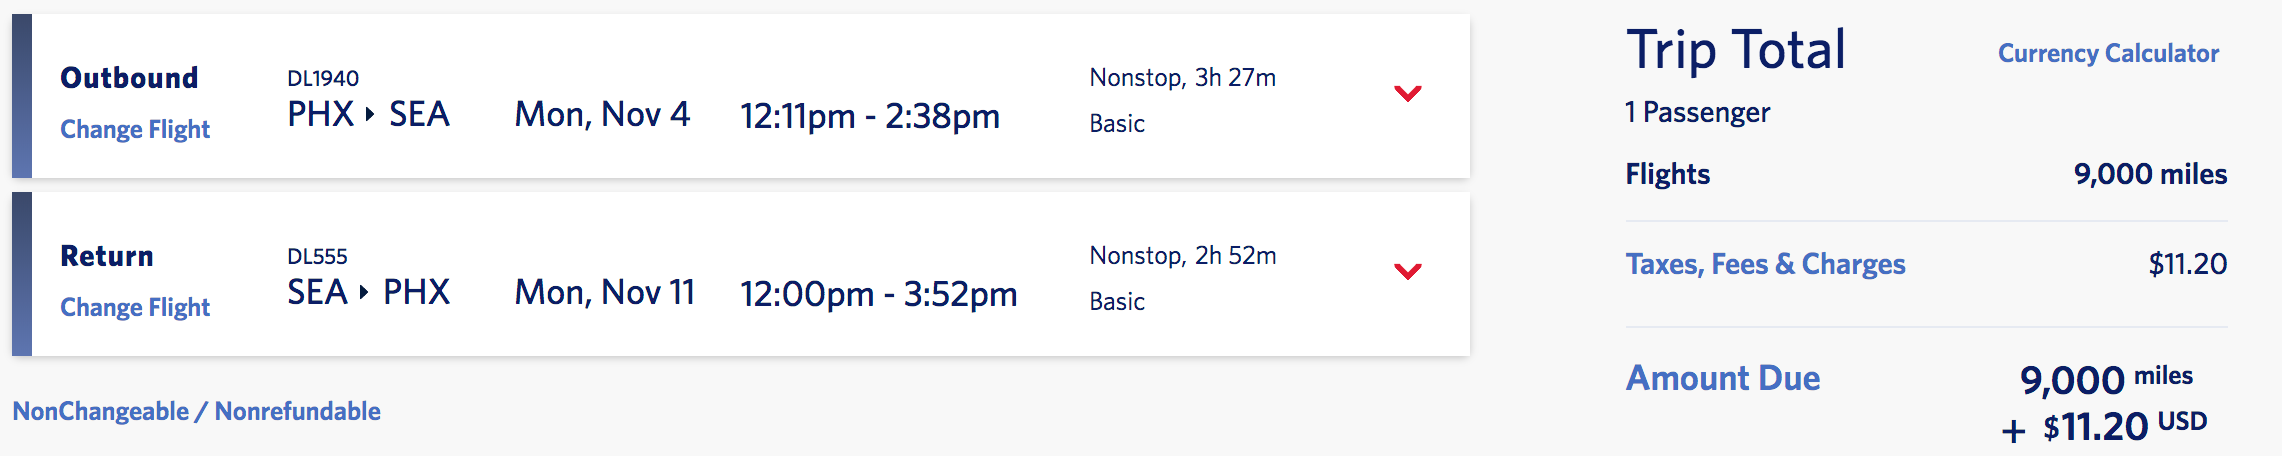Click the 9,000 miles Flights value
Viewport: 2282px width, 456px height.
[2150, 175]
